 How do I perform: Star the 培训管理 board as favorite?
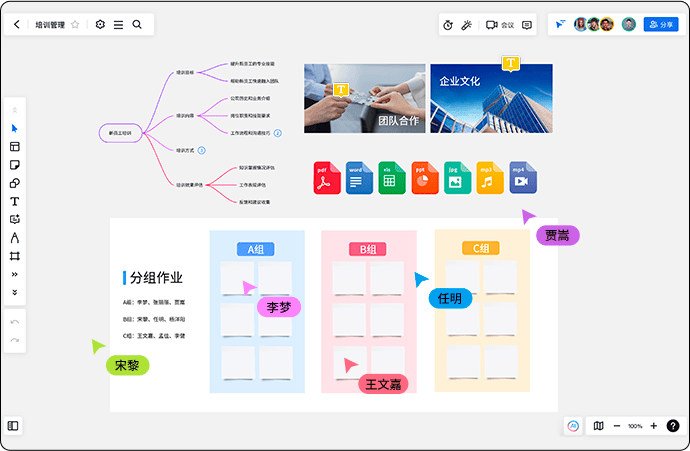point(75,25)
